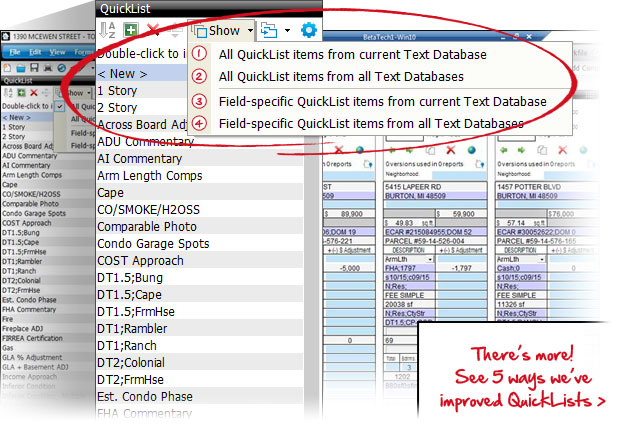
Task: Move 1457 Potter Blvd comp left with green arrow
Action: click(x=504, y=150)
